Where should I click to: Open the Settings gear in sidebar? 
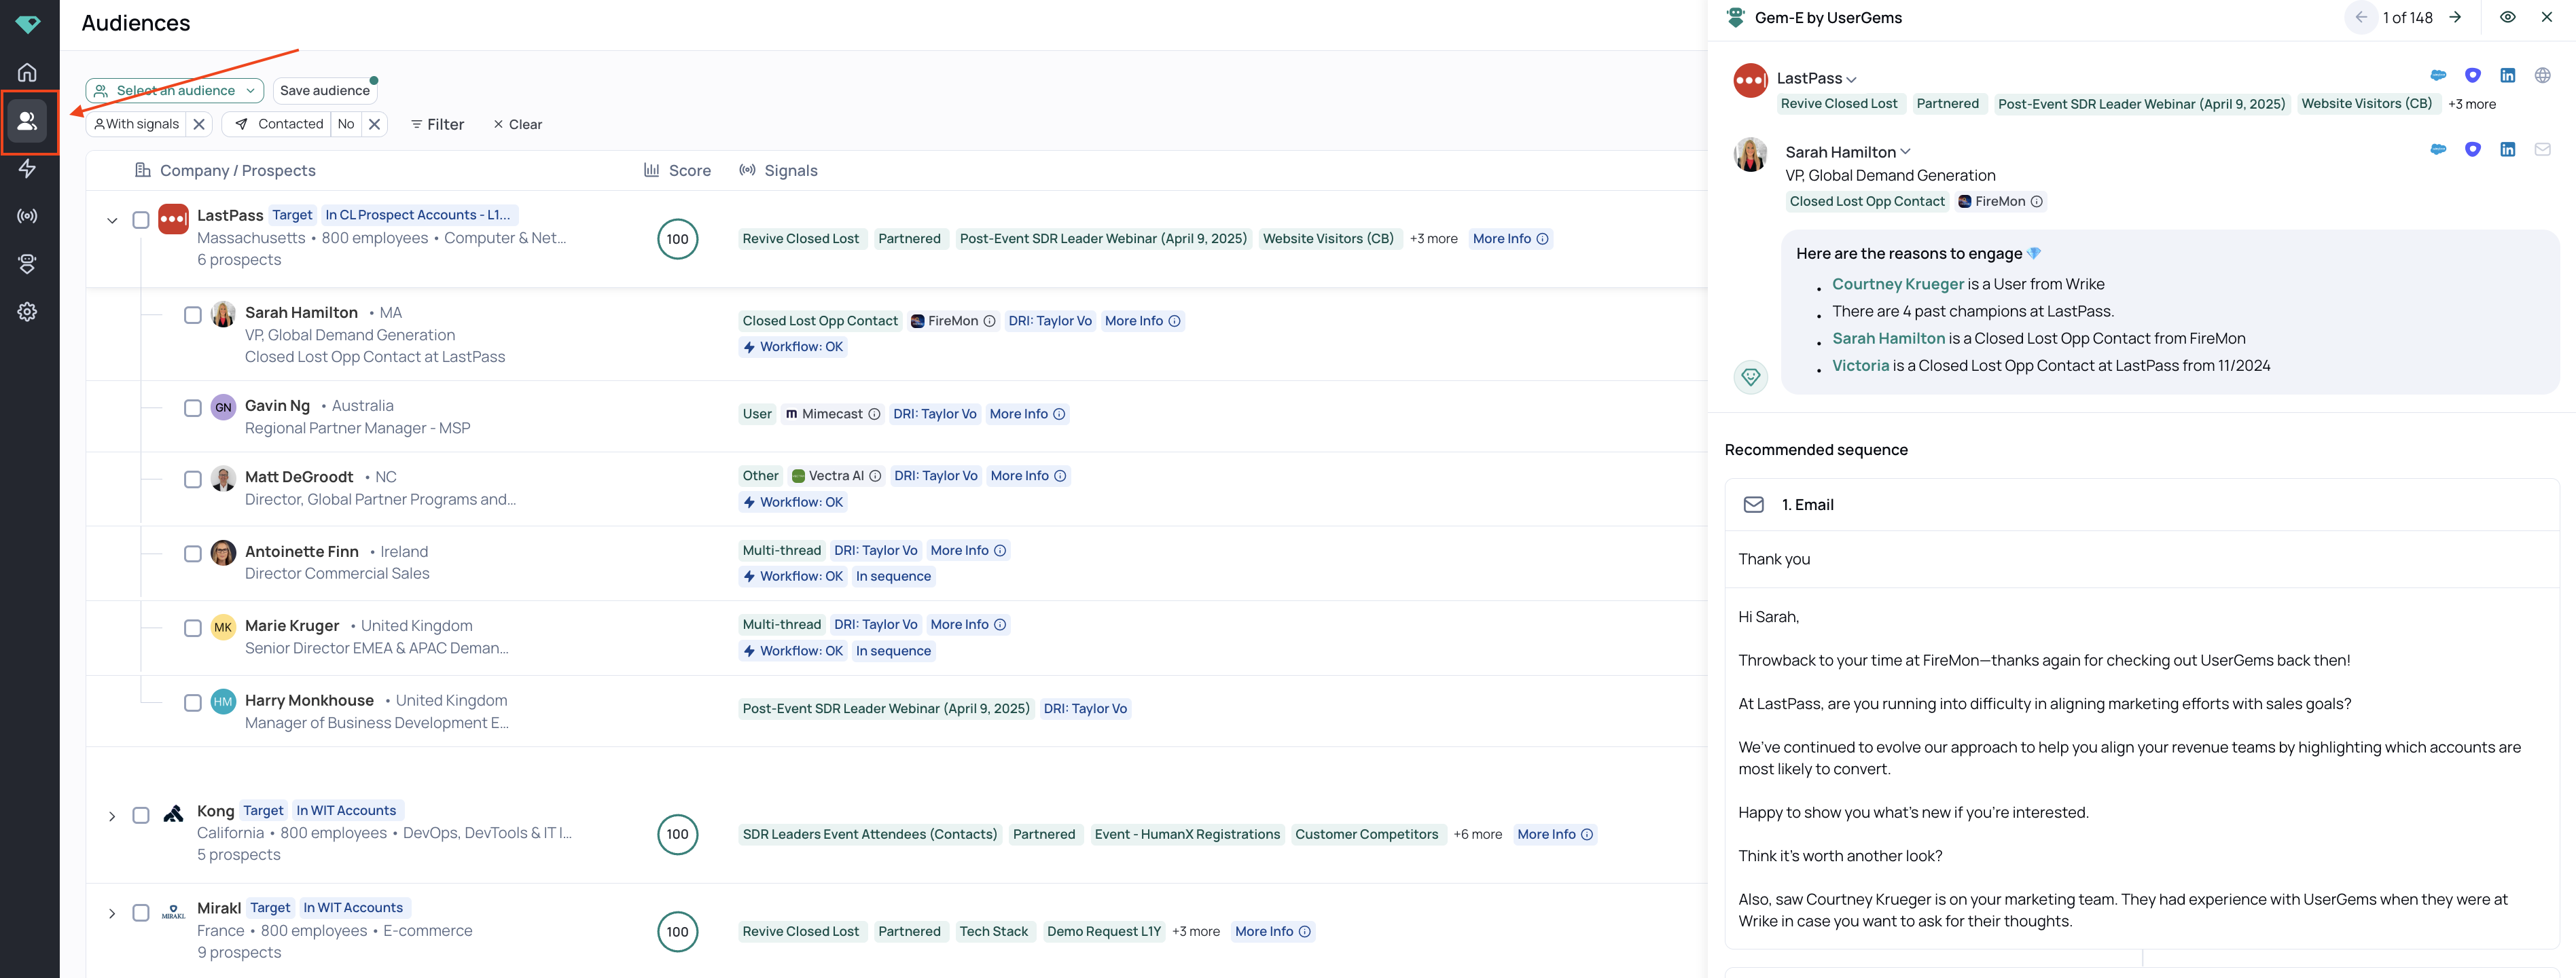27,312
